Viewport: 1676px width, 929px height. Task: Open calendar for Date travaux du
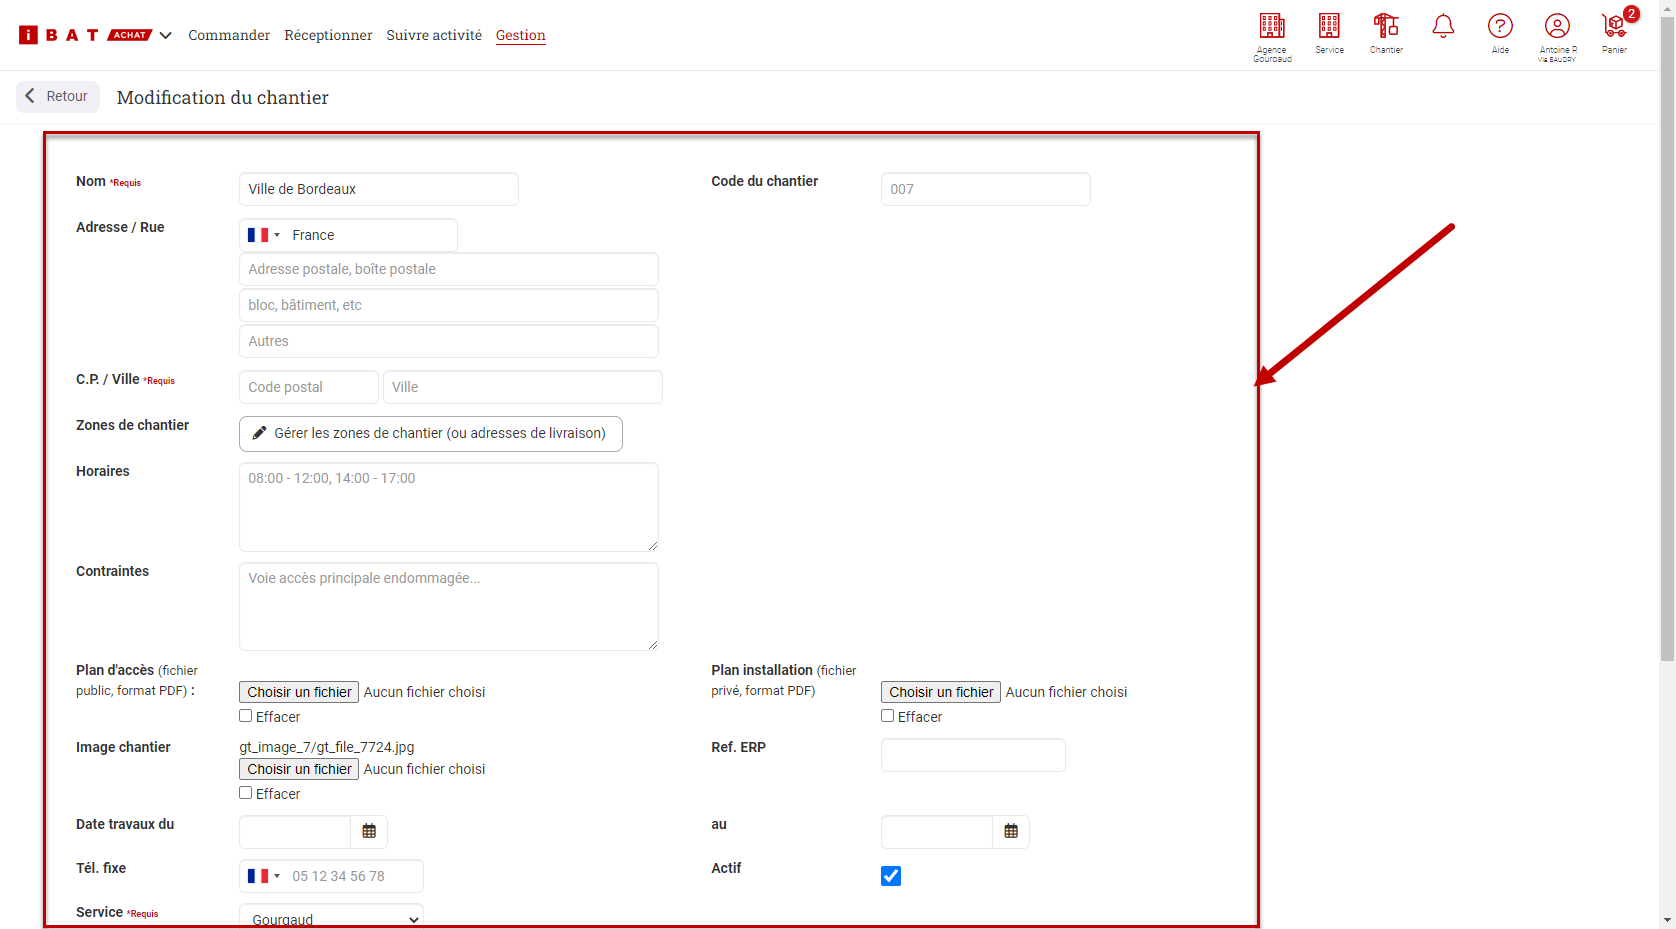369,832
